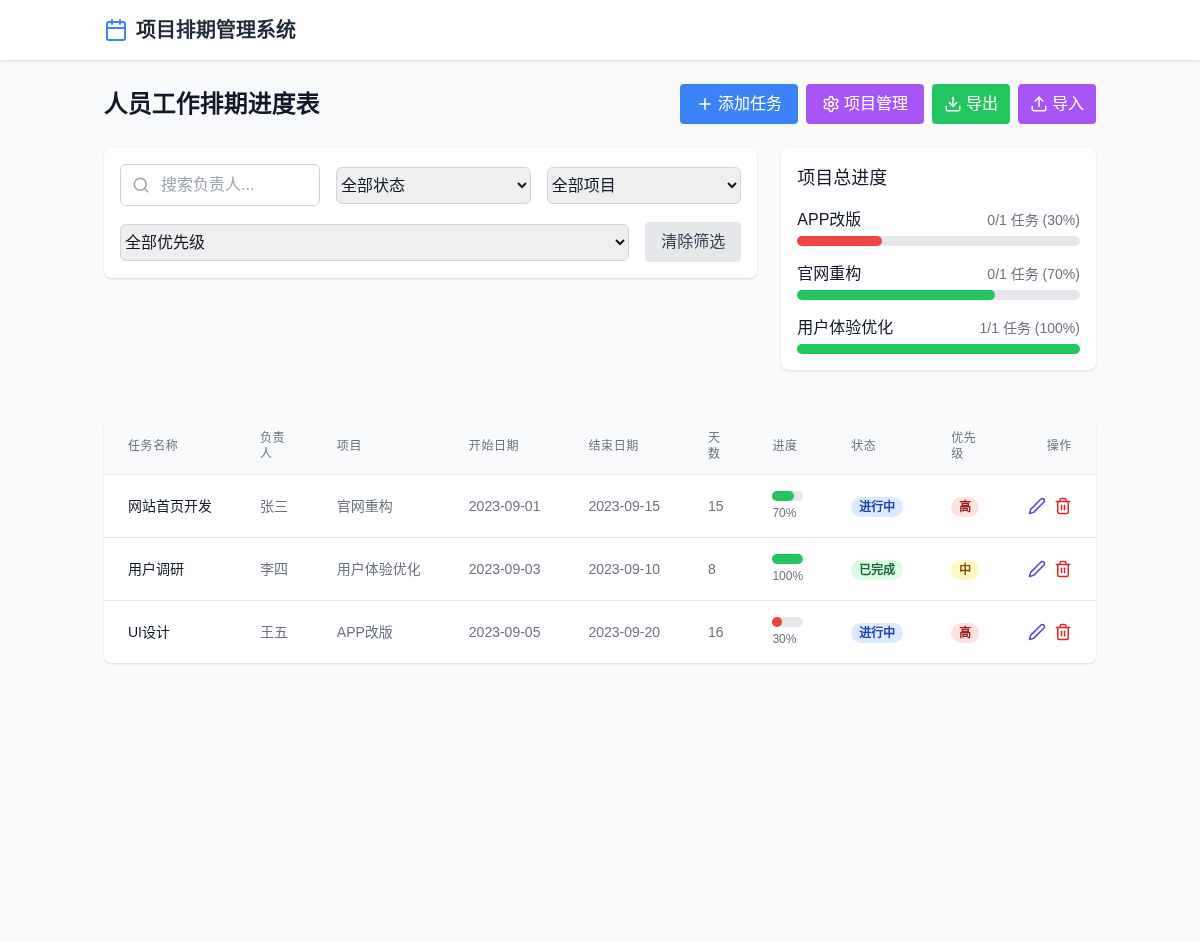The image size is (1200, 941).
Task: Click the 进行中 status badge for UI设计
Action: coord(877,633)
